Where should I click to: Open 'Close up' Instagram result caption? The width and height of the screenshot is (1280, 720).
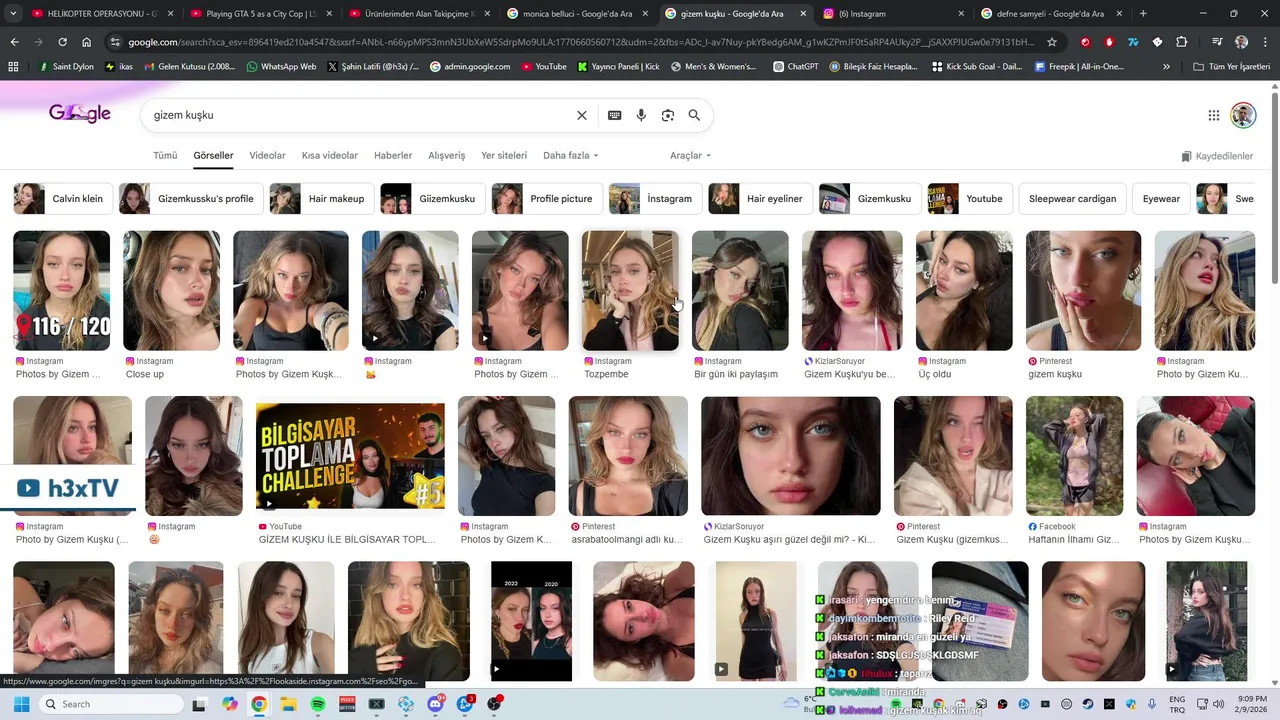tap(145, 374)
